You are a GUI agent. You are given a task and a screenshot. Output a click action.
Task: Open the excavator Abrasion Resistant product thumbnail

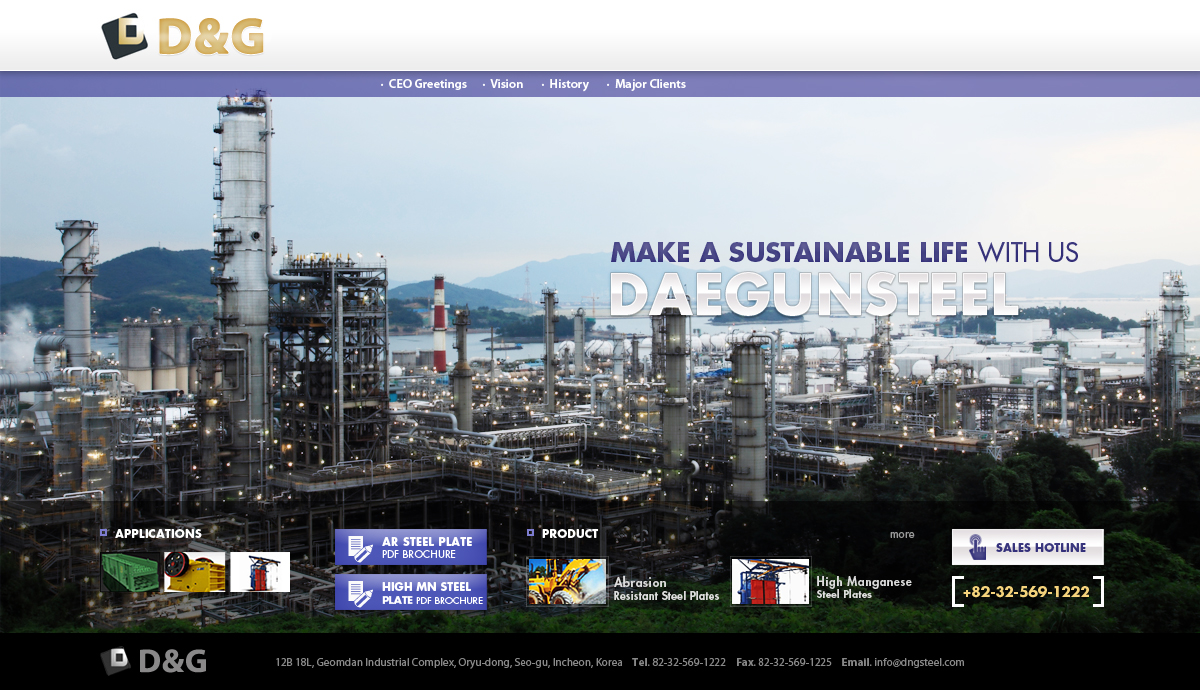(567, 582)
